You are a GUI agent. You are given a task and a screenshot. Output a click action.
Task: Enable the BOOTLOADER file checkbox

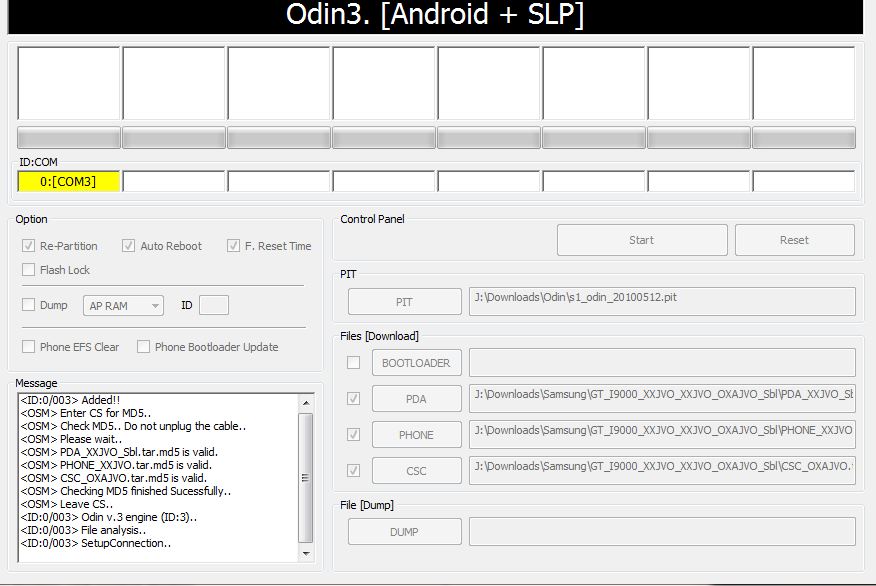tap(354, 363)
